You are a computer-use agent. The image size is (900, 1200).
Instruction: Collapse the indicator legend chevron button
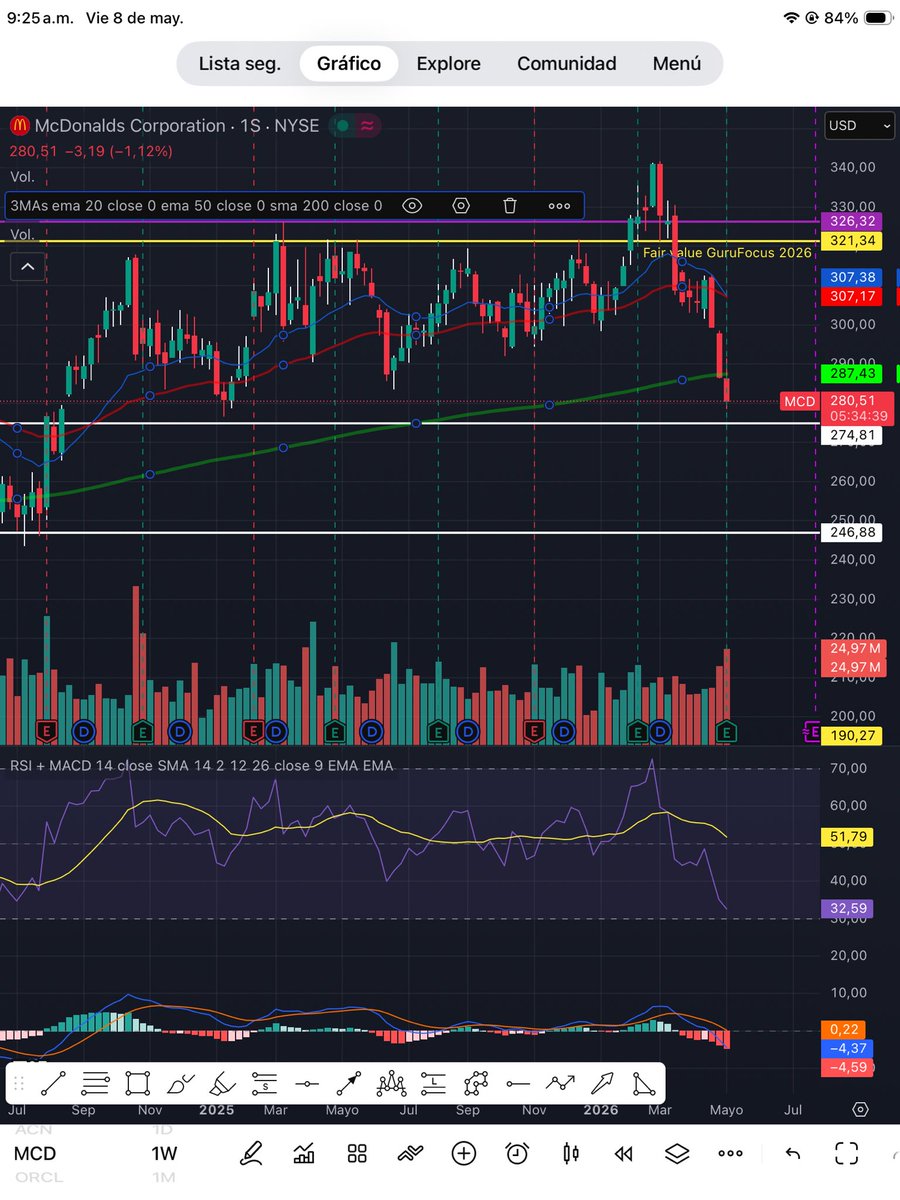tap(27, 266)
